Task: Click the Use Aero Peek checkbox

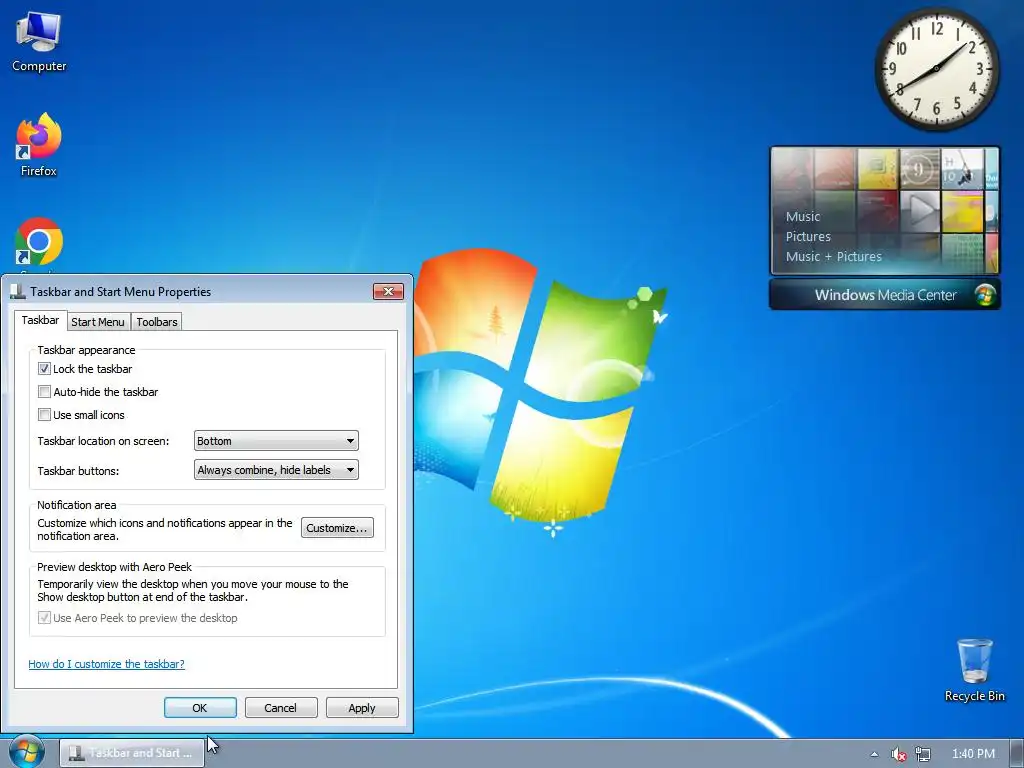Action: [44, 618]
